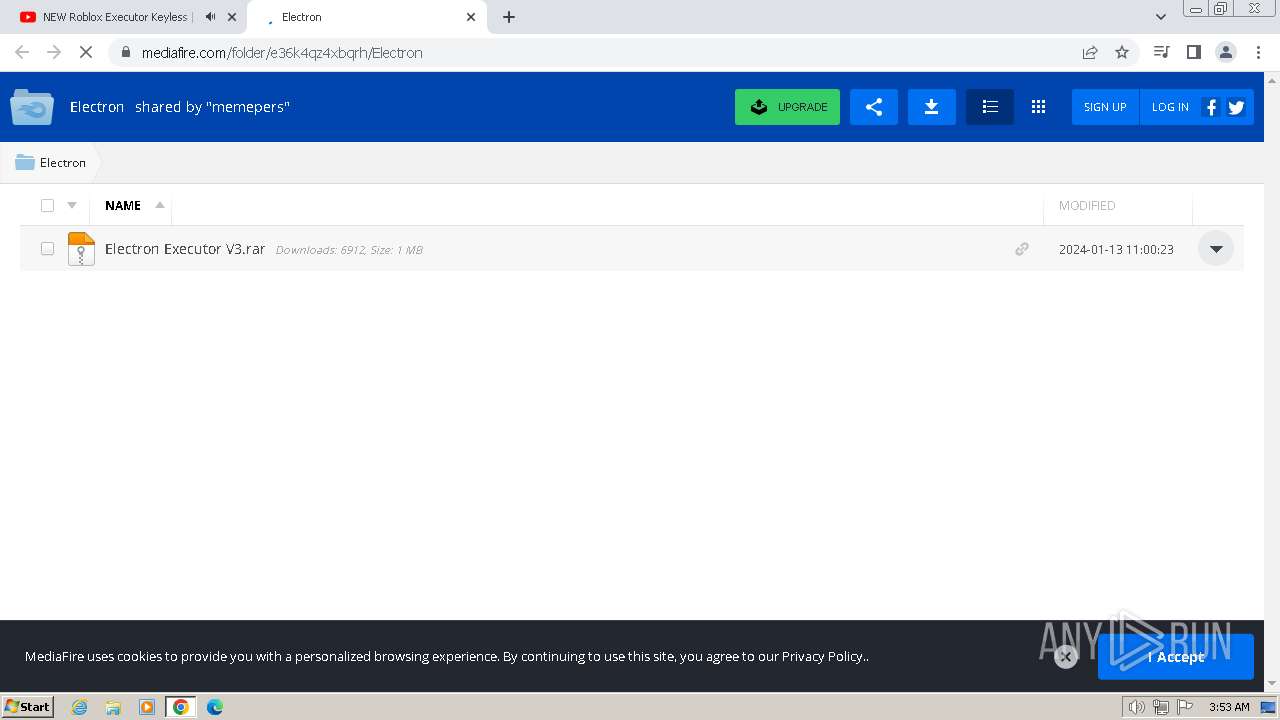The height and width of the screenshot is (720, 1280).
Task: Click the green UPGRADE button
Action: 787,107
